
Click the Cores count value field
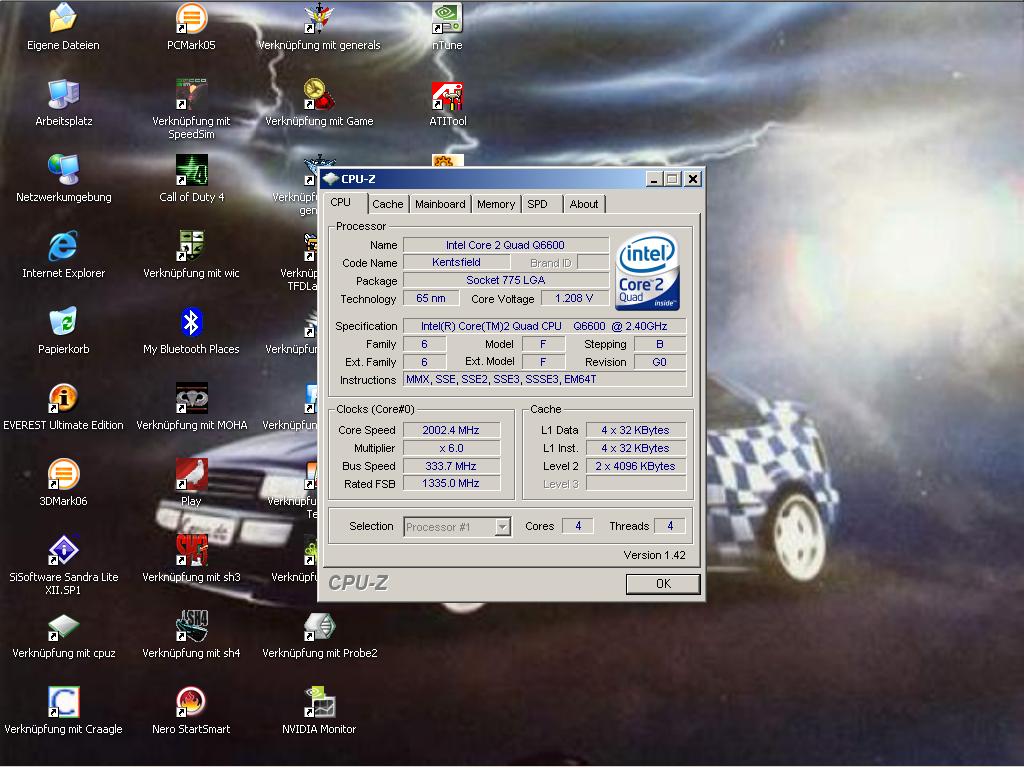pyautogui.click(x=578, y=526)
